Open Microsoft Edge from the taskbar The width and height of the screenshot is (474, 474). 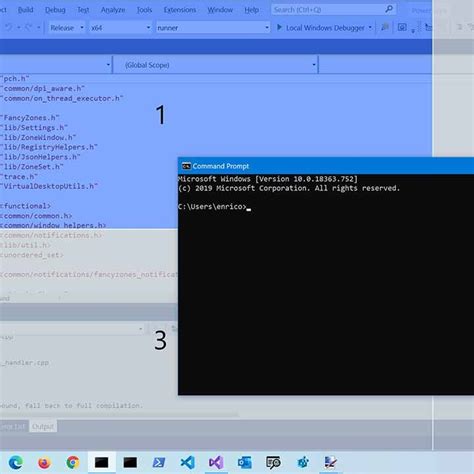(16, 462)
